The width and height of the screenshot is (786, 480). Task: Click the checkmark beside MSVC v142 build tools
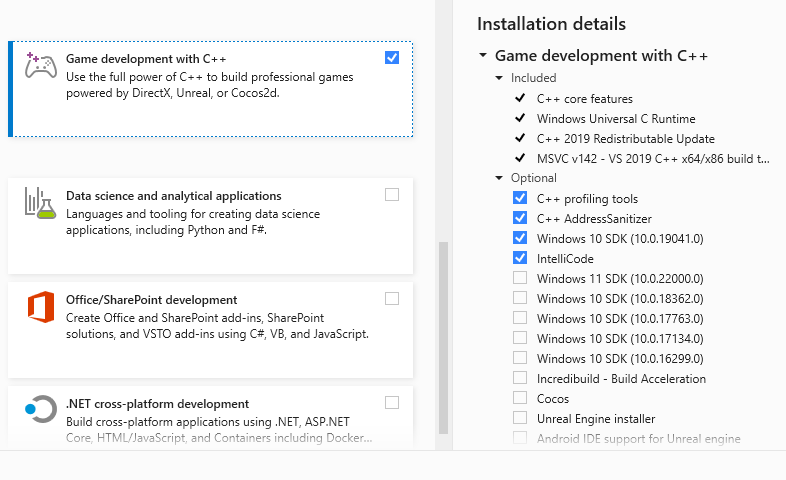coord(520,158)
